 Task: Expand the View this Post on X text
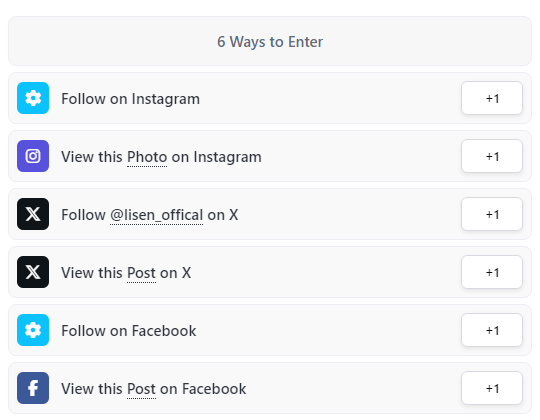click(x=126, y=273)
